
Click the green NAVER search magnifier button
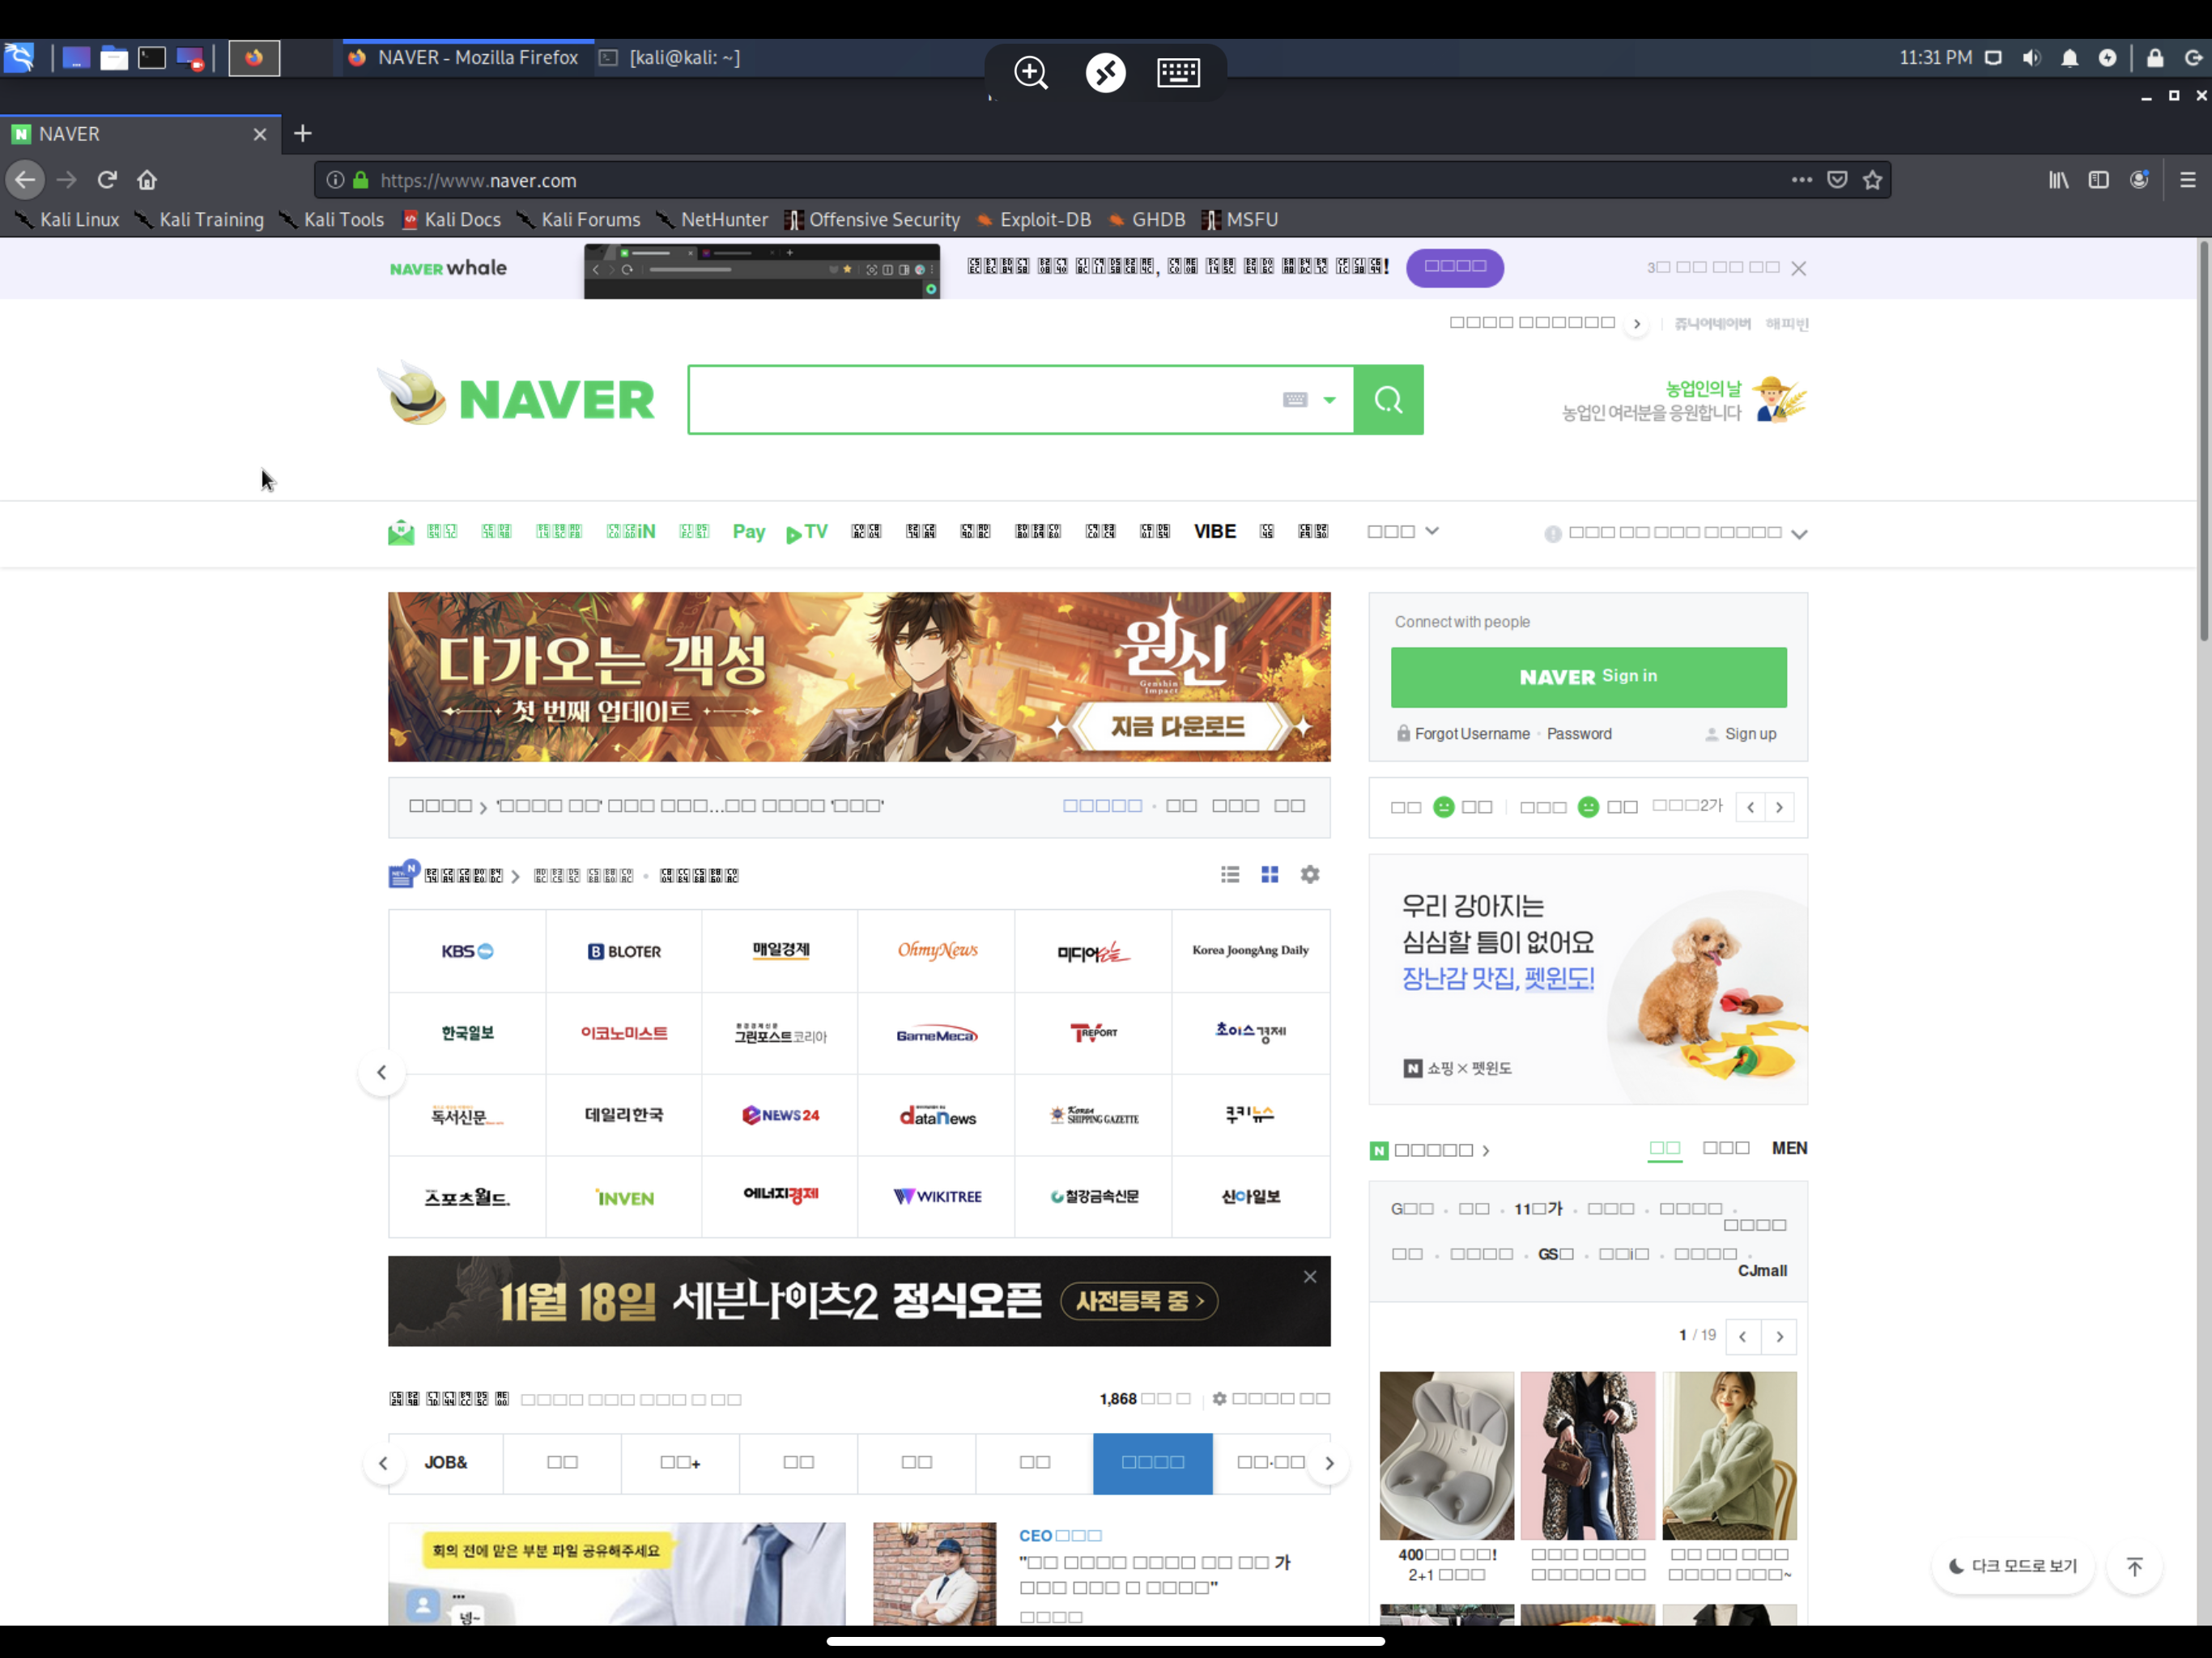point(1388,400)
